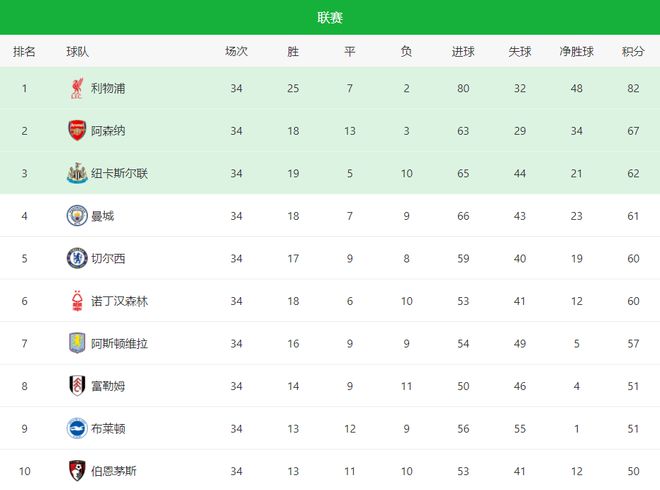This screenshot has height=490, width=660.
Task: Open the 诺丁汉森林 team name link
Action: (x=119, y=301)
